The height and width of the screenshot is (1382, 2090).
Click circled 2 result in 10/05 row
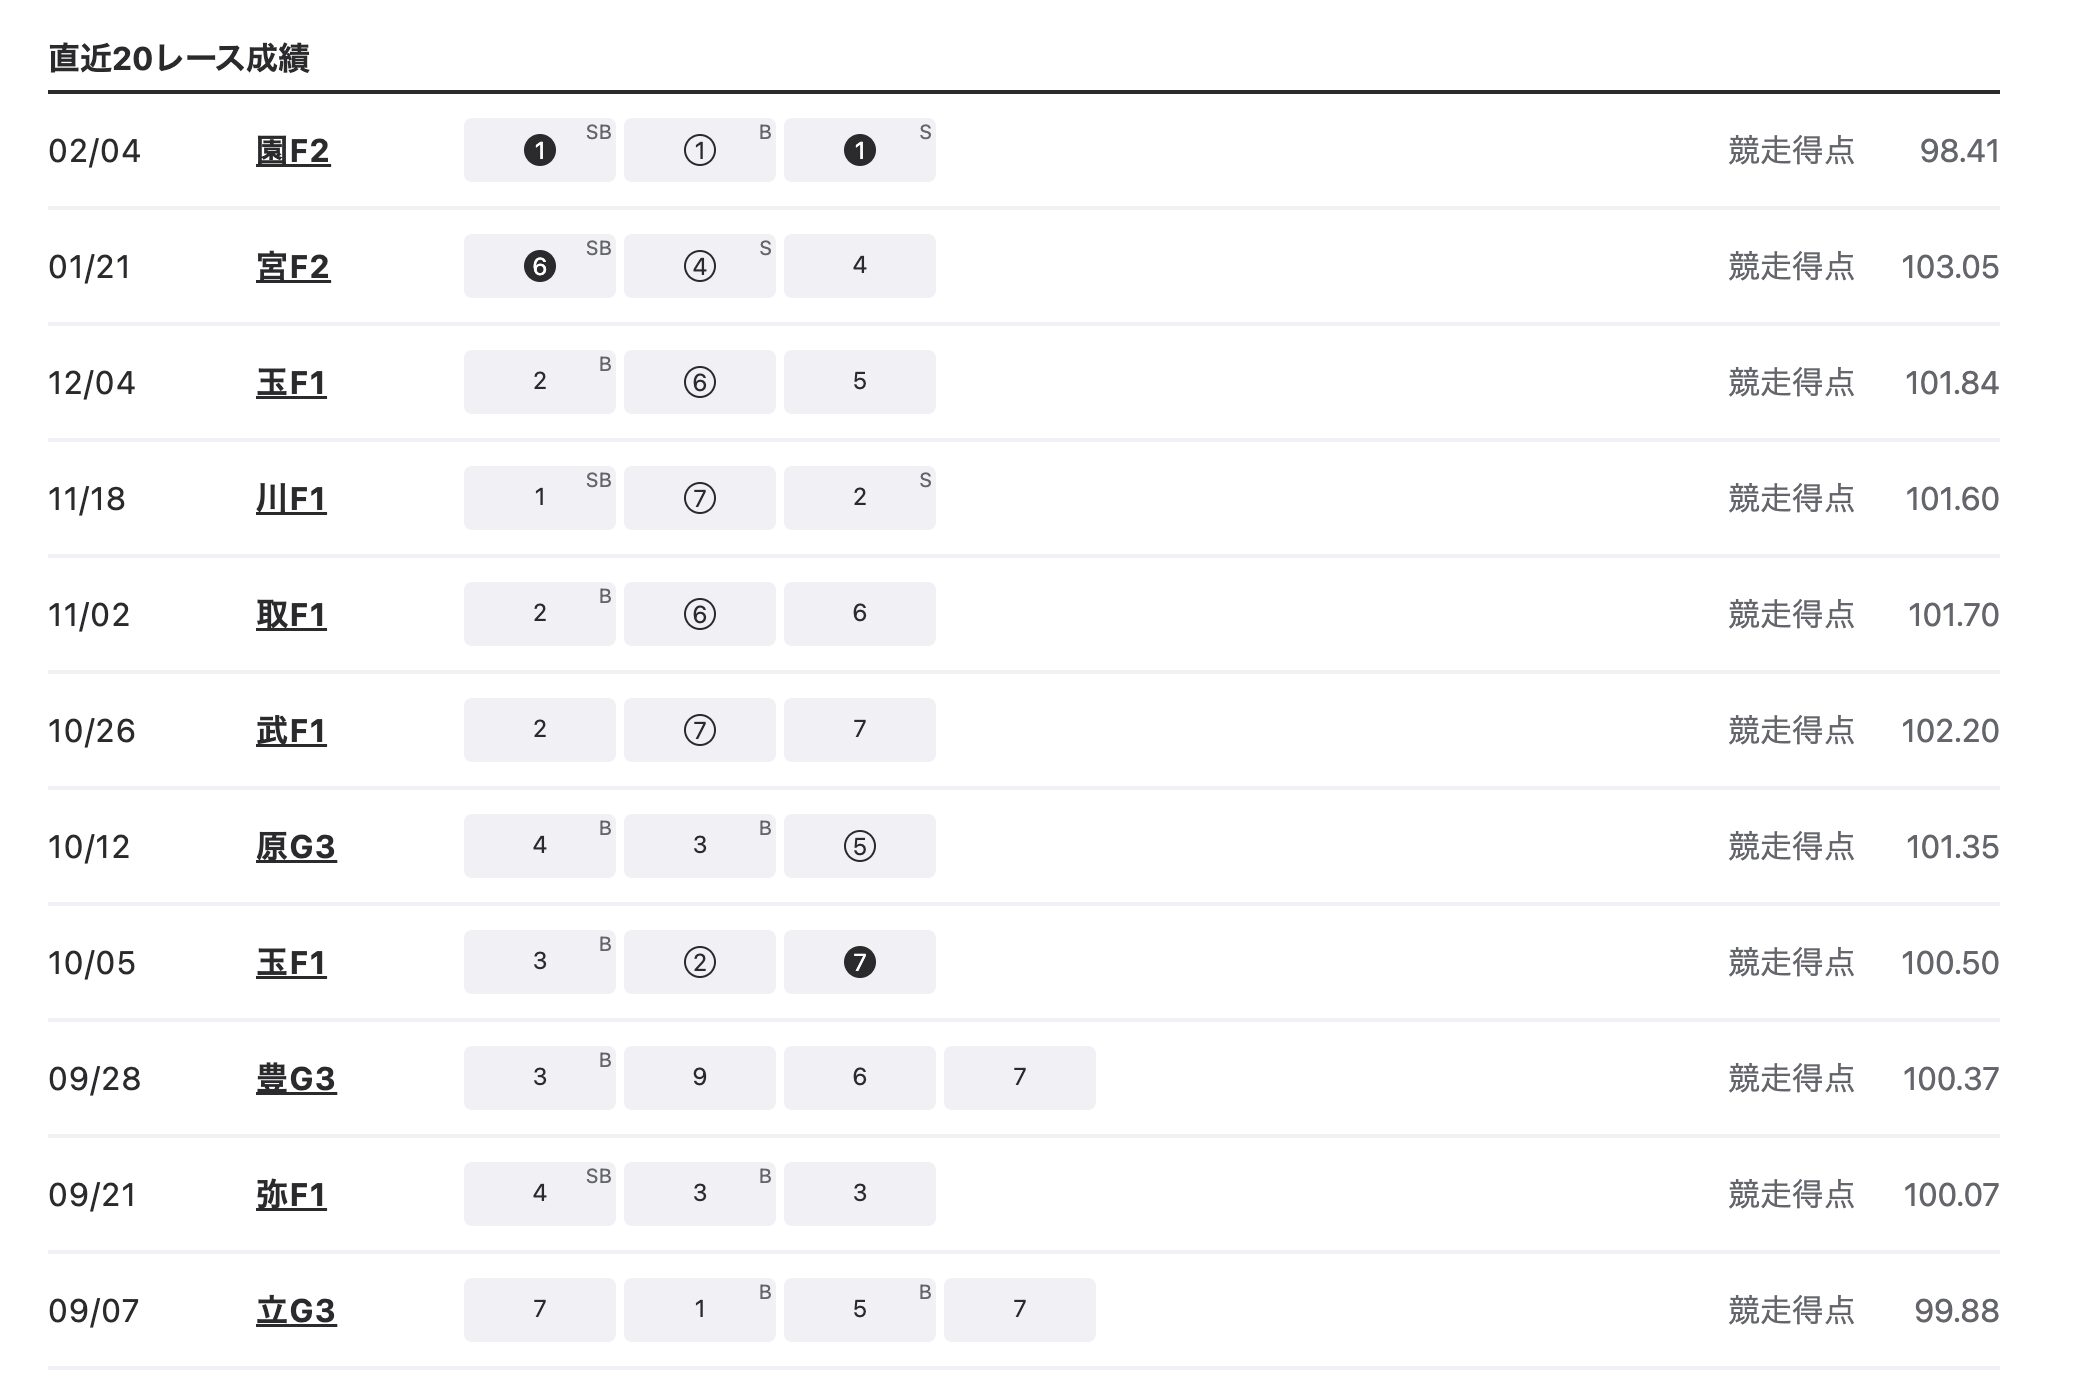pos(700,963)
